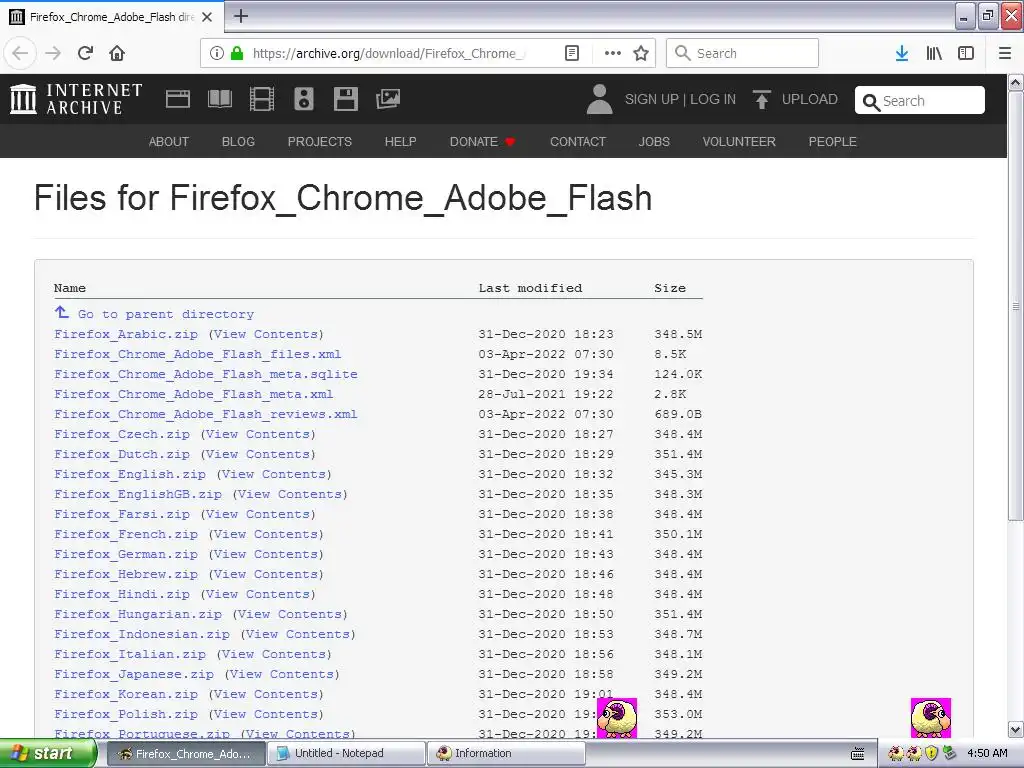Screen dimensions: 1024x768
Task: Click the page scrollbar up arrow
Action: coord(1016,83)
